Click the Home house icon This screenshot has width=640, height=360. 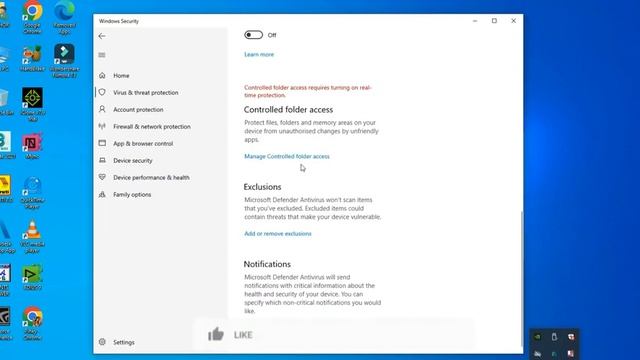tap(102, 76)
